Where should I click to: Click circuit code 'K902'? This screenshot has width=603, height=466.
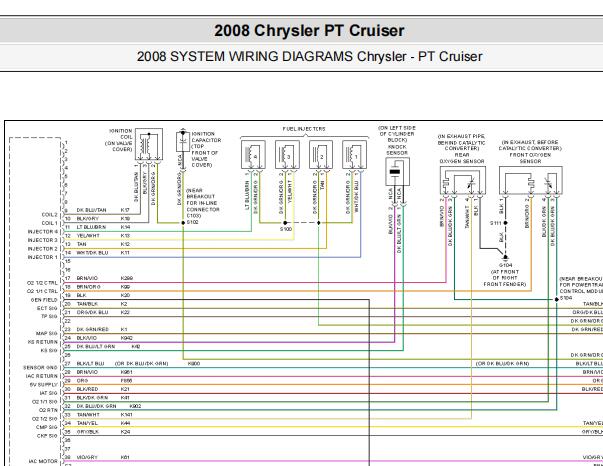tap(135, 406)
